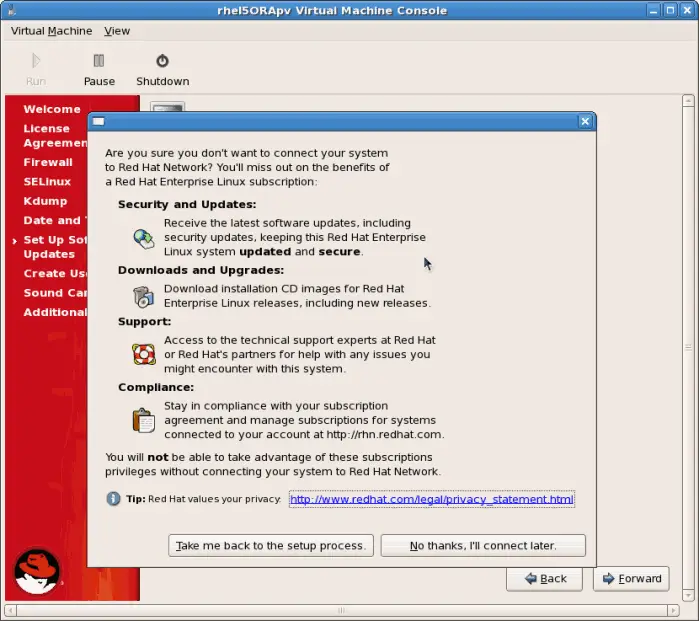Screen dimensions: 699x621
Task: Open the View menu
Action: pyautogui.click(x=117, y=31)
